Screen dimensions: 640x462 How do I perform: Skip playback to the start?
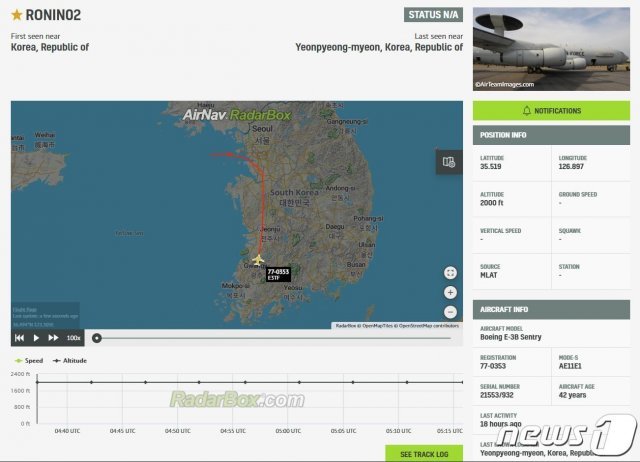19,338
